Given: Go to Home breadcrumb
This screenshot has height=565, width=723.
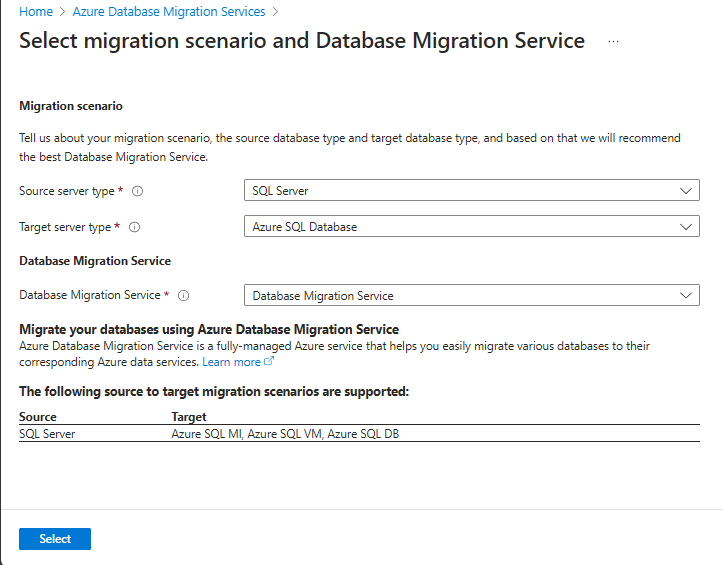Looking at the screenshot, I should coord(36,12).
